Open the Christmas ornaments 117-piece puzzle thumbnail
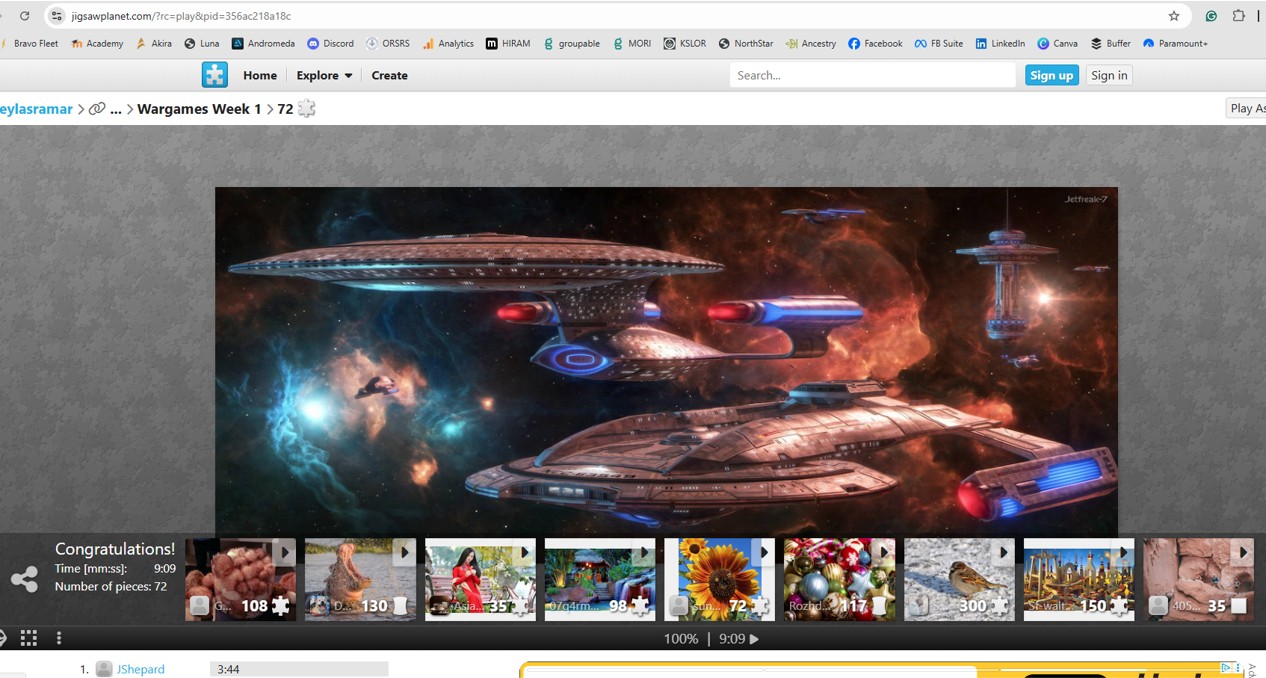The width and height of the screenshot is (1266, 678). click(838, 578)
